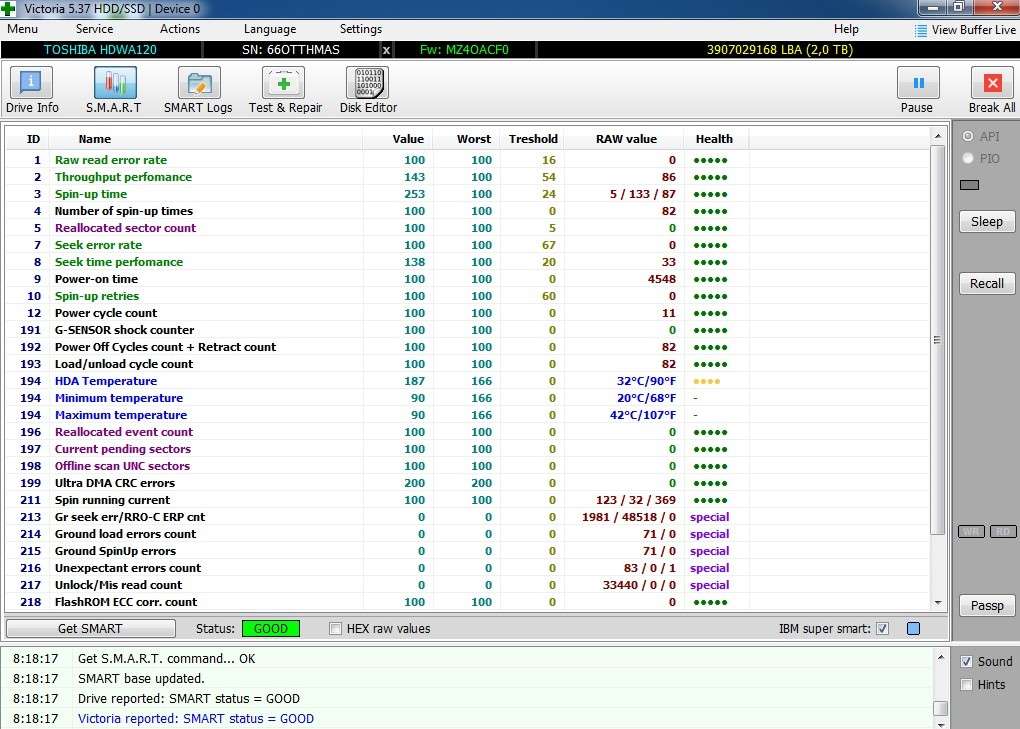The height and width of the screenshot is (729, 1020).
Task: Enable HEX raw values checkbox
Action: [336, 629]
